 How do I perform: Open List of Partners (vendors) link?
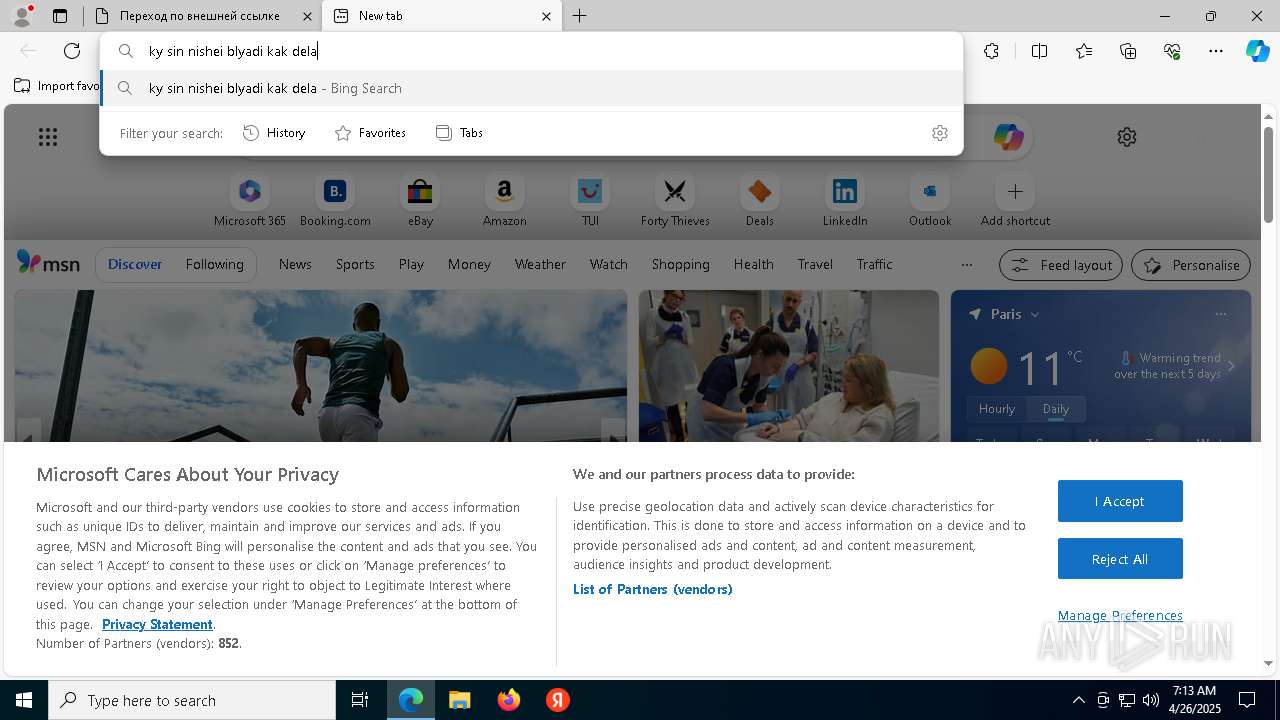(x=652, y=589)
